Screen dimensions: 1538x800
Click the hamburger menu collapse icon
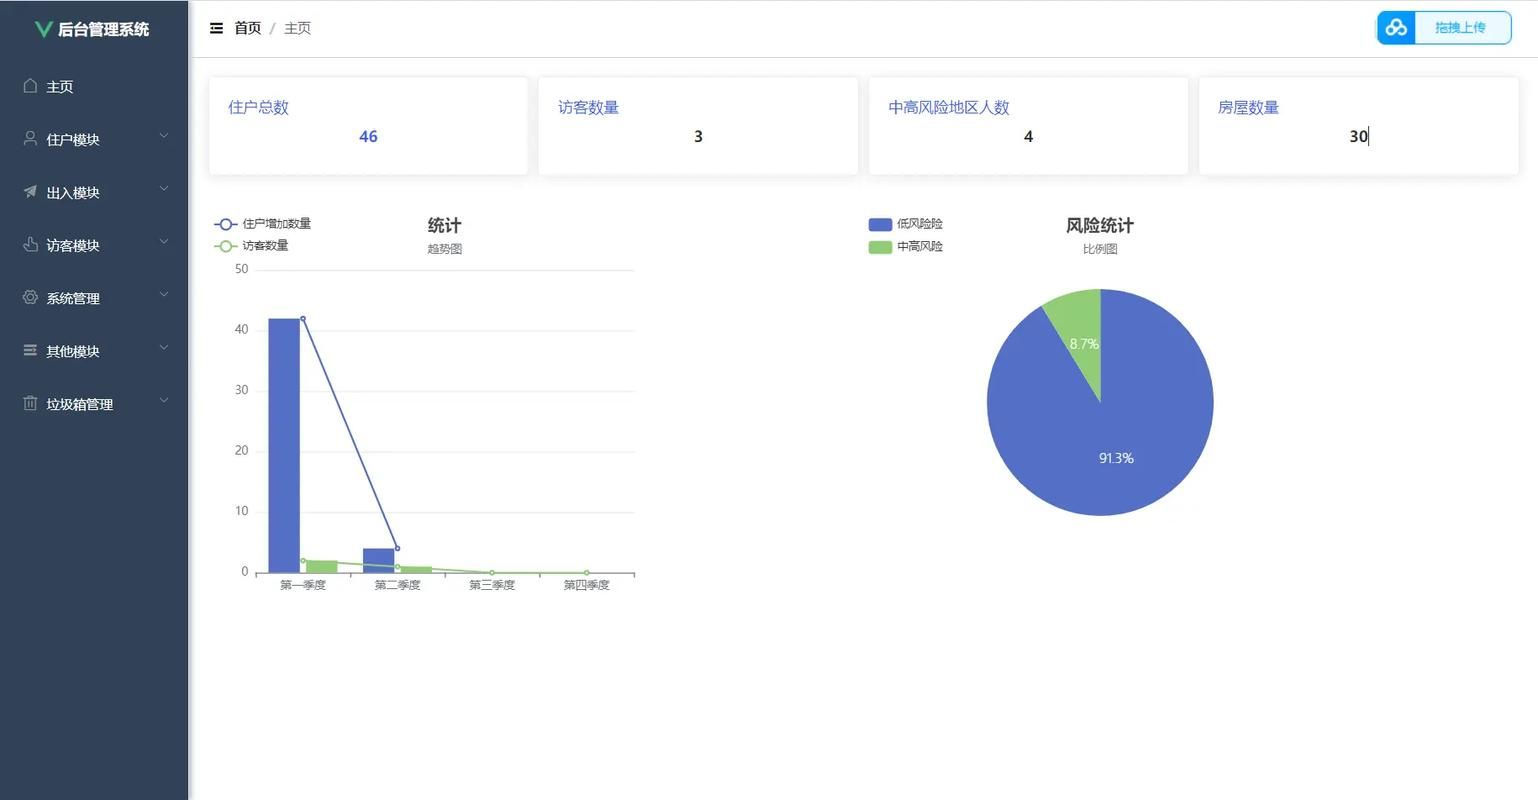tap(216, 26)
